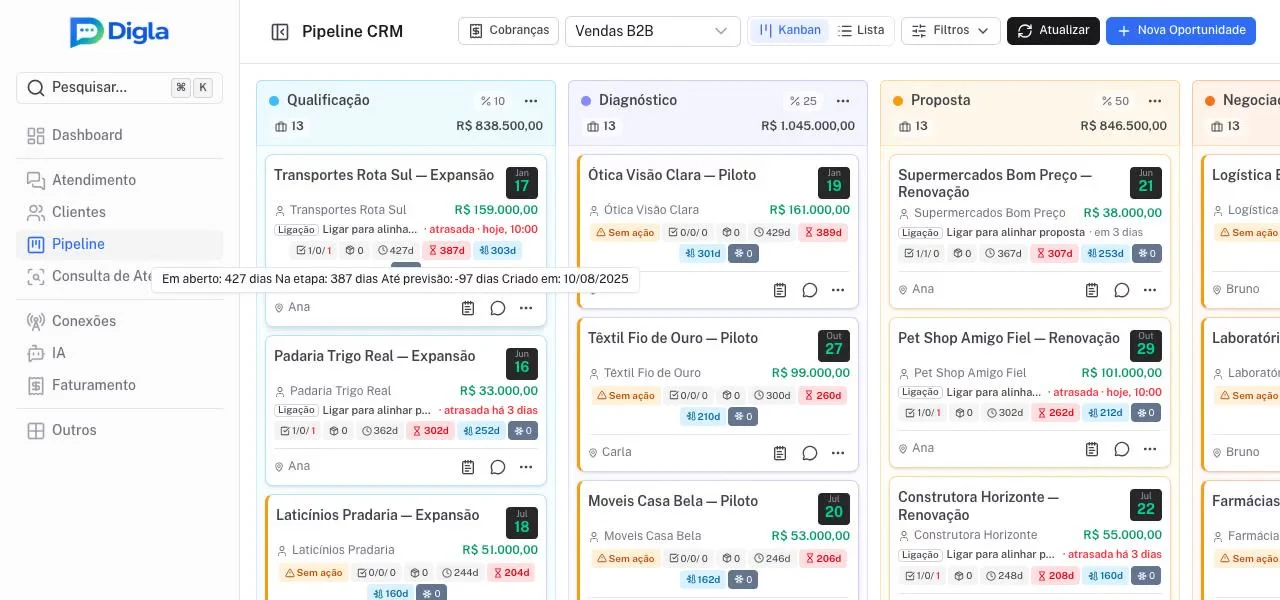
Task: Open notes icon on Supermercados Bom Preço card
Action: (x=1092, y=290)
